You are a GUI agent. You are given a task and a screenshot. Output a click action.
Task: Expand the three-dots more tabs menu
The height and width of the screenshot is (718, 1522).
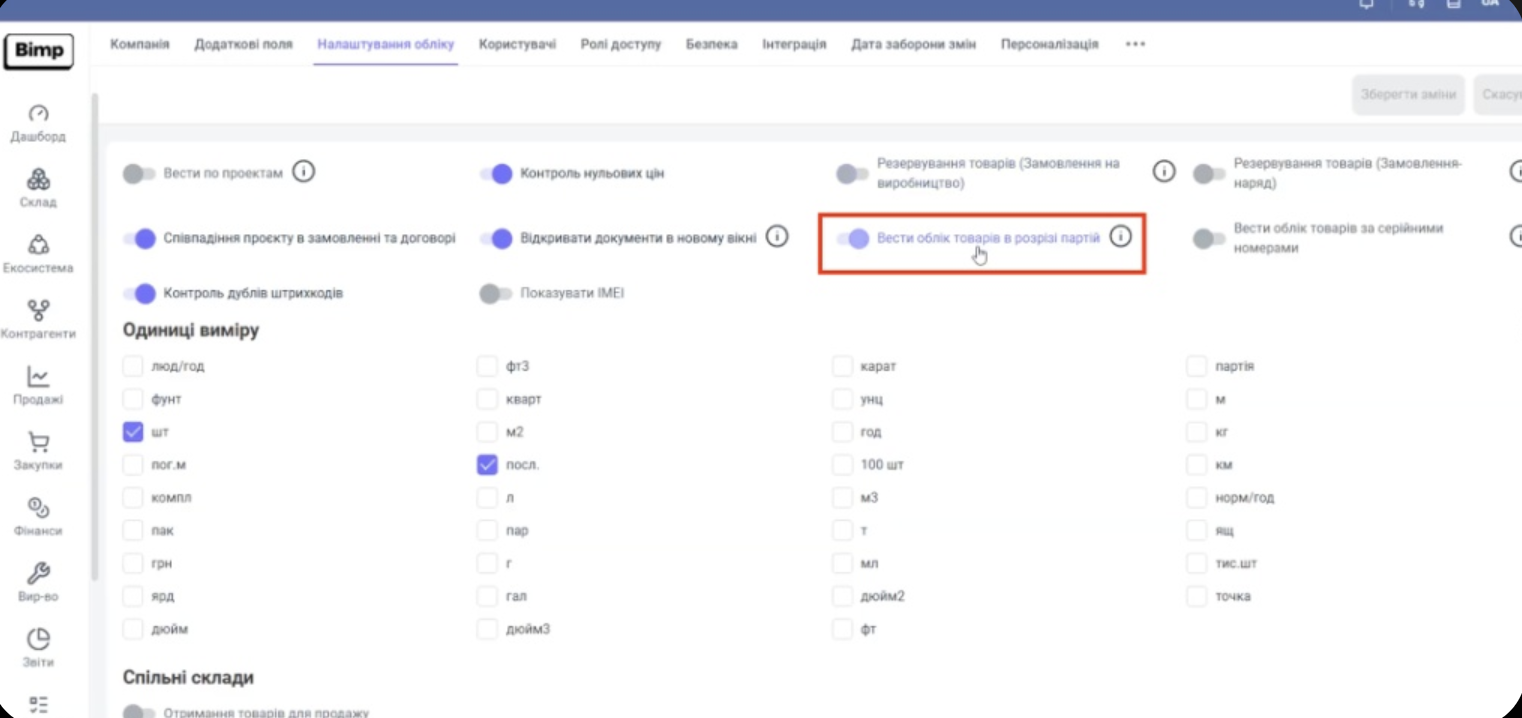1135,44
